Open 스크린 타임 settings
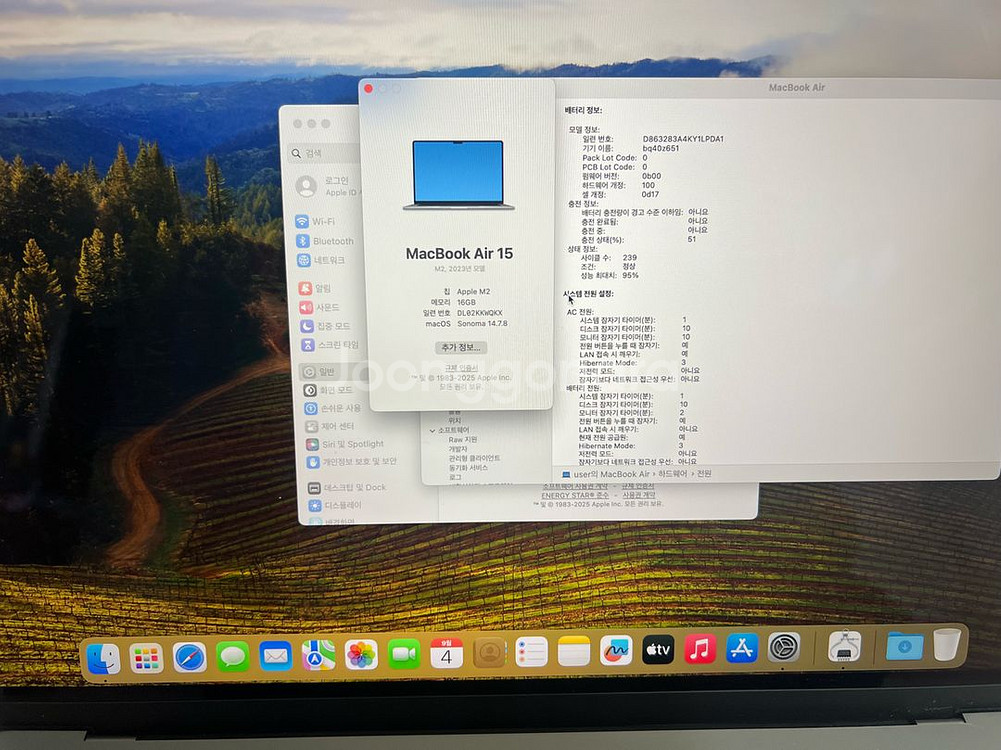Image resolution: width=1001 pixels, height=750 pixels. pos(329,345)
